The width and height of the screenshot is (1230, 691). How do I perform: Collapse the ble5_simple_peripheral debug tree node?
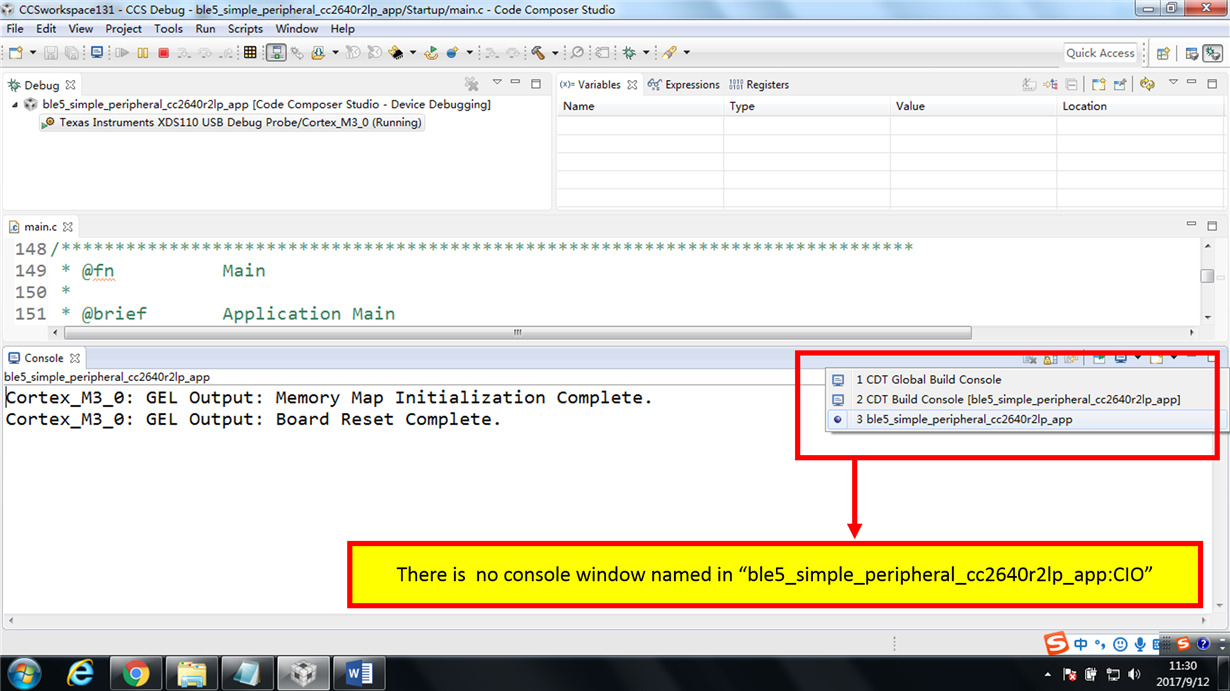pos(15,104)
